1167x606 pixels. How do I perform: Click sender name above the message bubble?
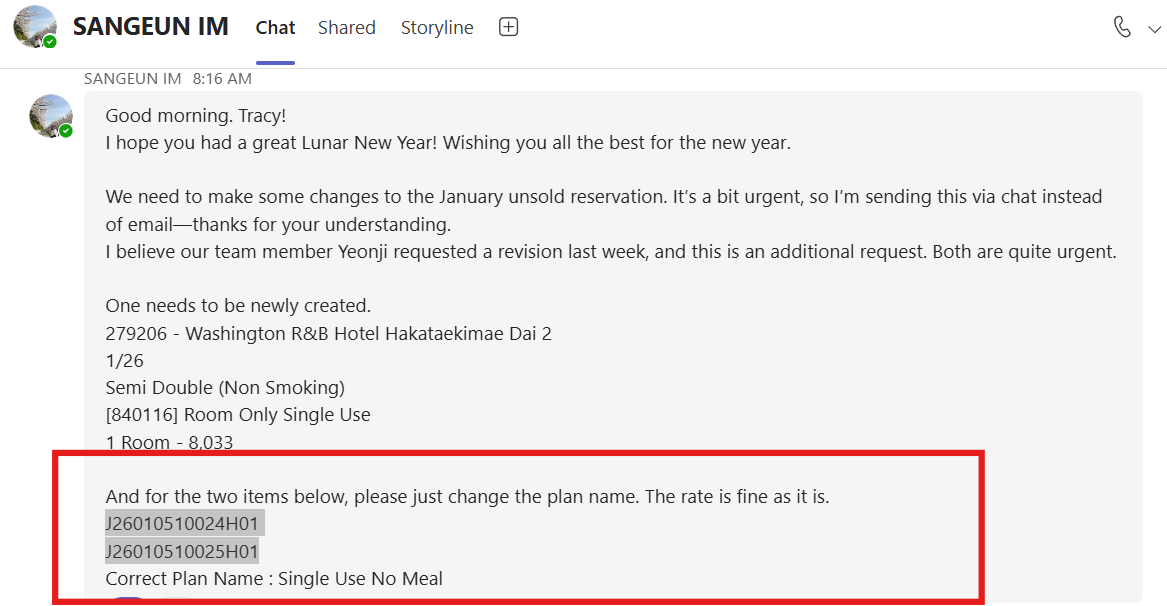(x=132, y=78)
